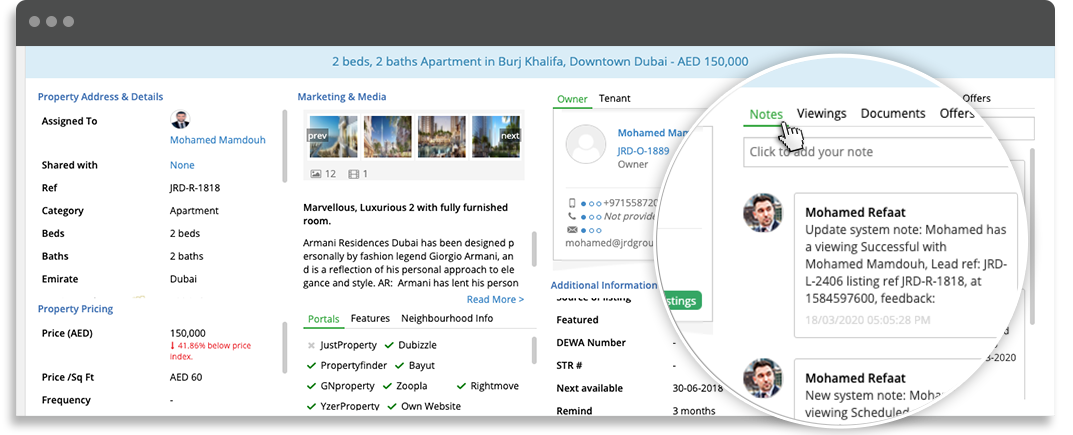Click the green check next to GNproperty
This screenshot has width=1073, height=435.
coord(311,386)
